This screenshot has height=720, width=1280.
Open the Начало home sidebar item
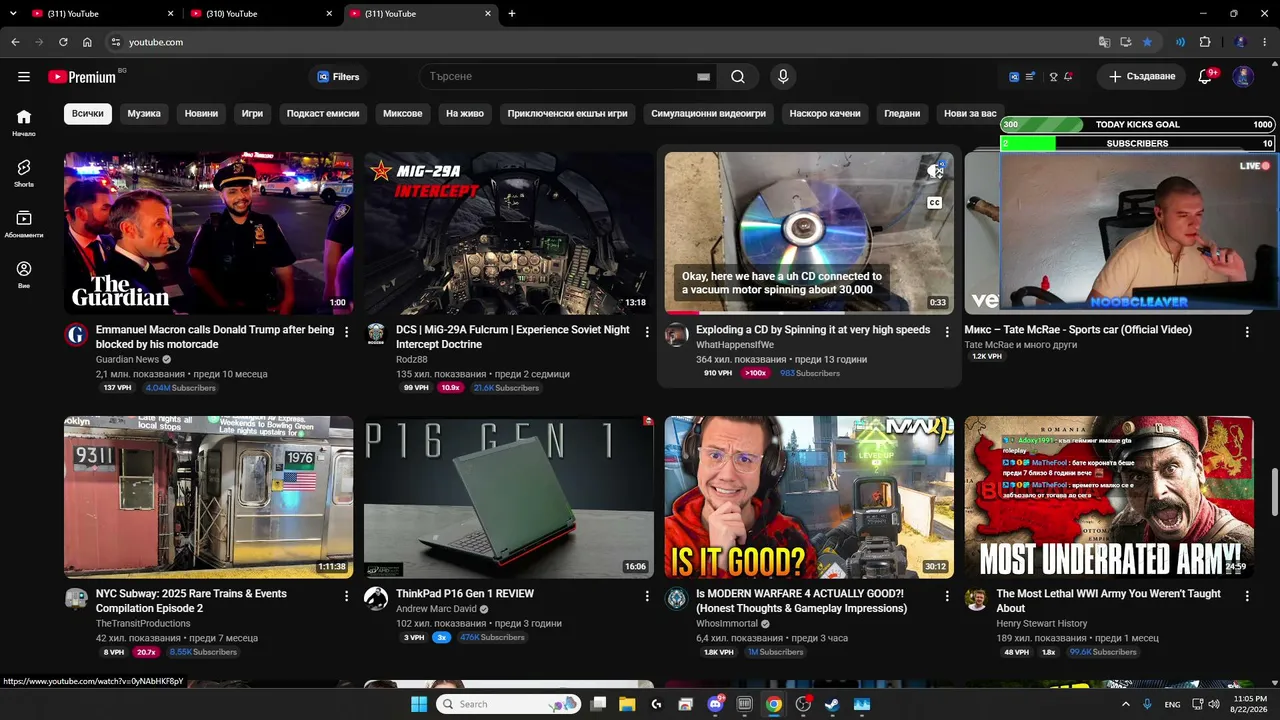[x=24, y=122]
